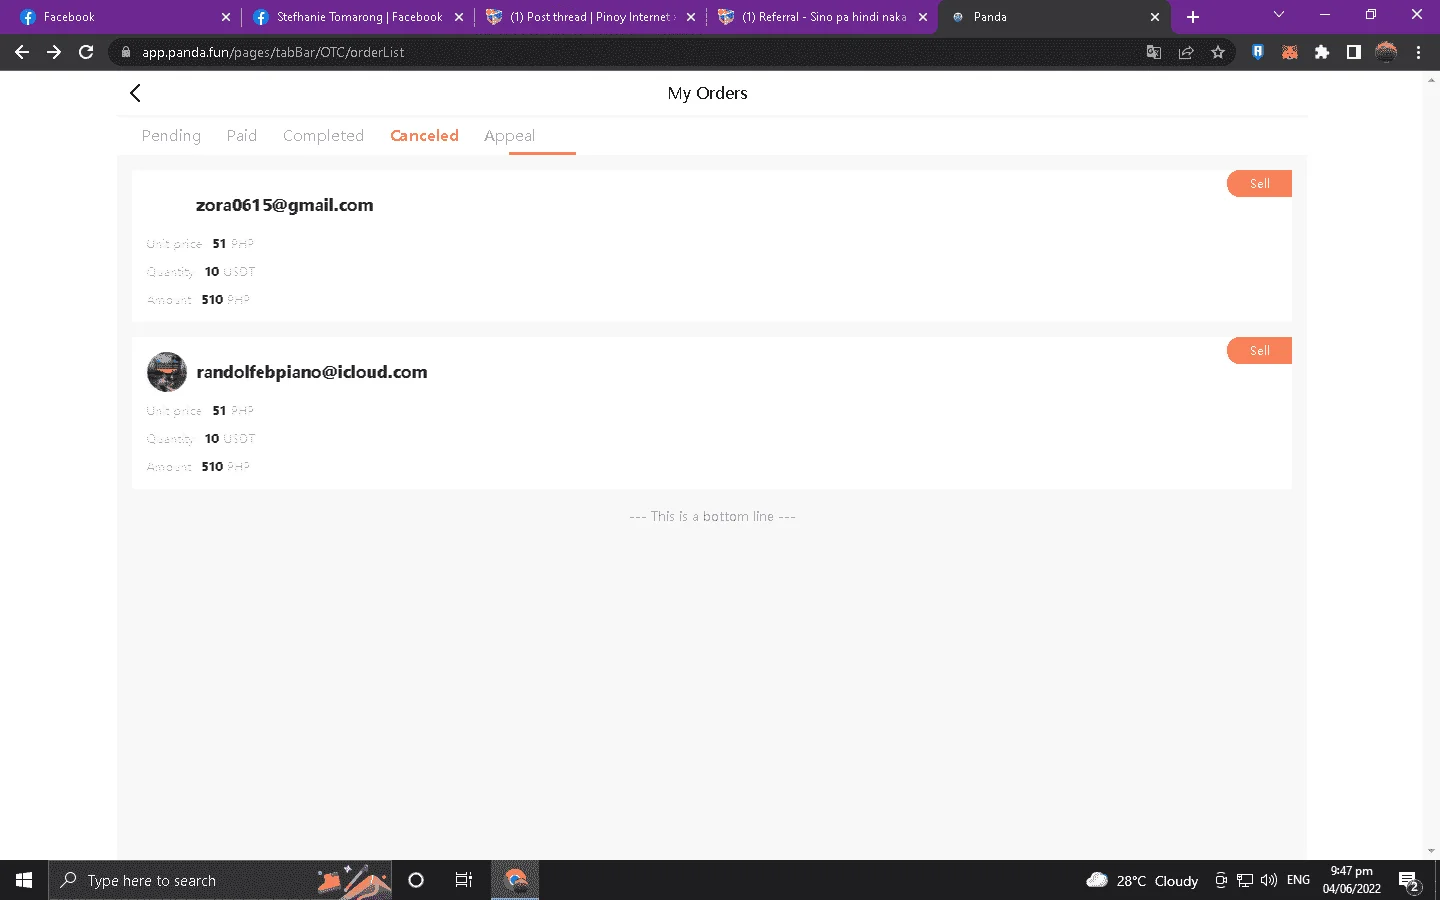Open the randolfebpiano@icloud.com order
This screenshot has width=1440, height=900.
pyautogui.click(x=711, y=413)
